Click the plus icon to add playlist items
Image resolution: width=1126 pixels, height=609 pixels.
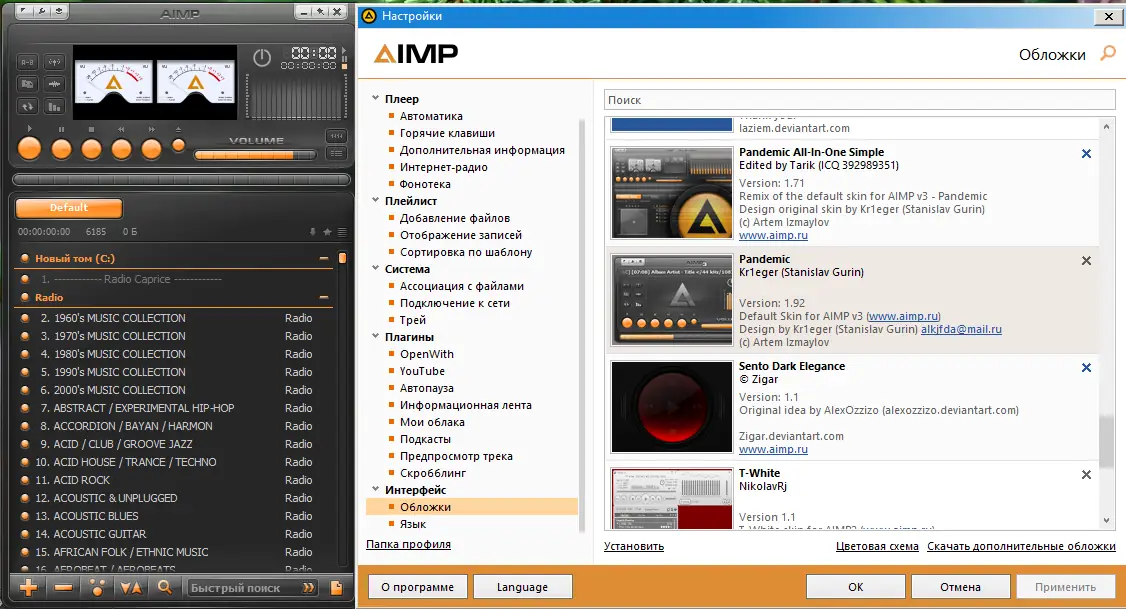27,588
